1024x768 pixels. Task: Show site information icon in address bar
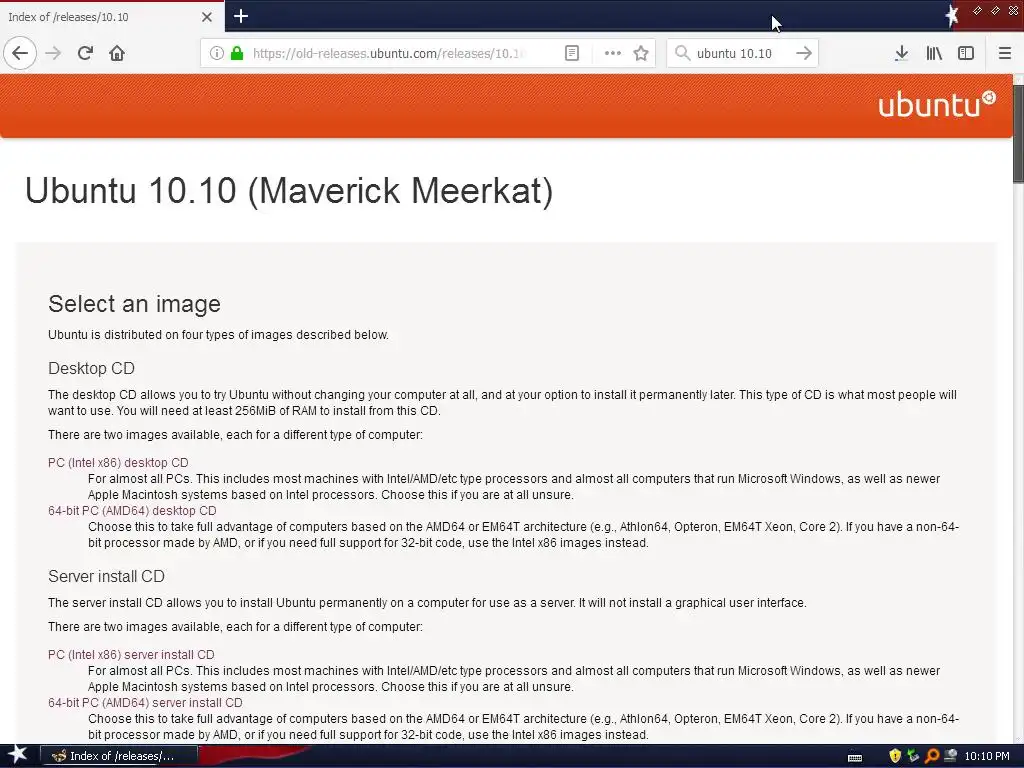click(x=216, y=53)
